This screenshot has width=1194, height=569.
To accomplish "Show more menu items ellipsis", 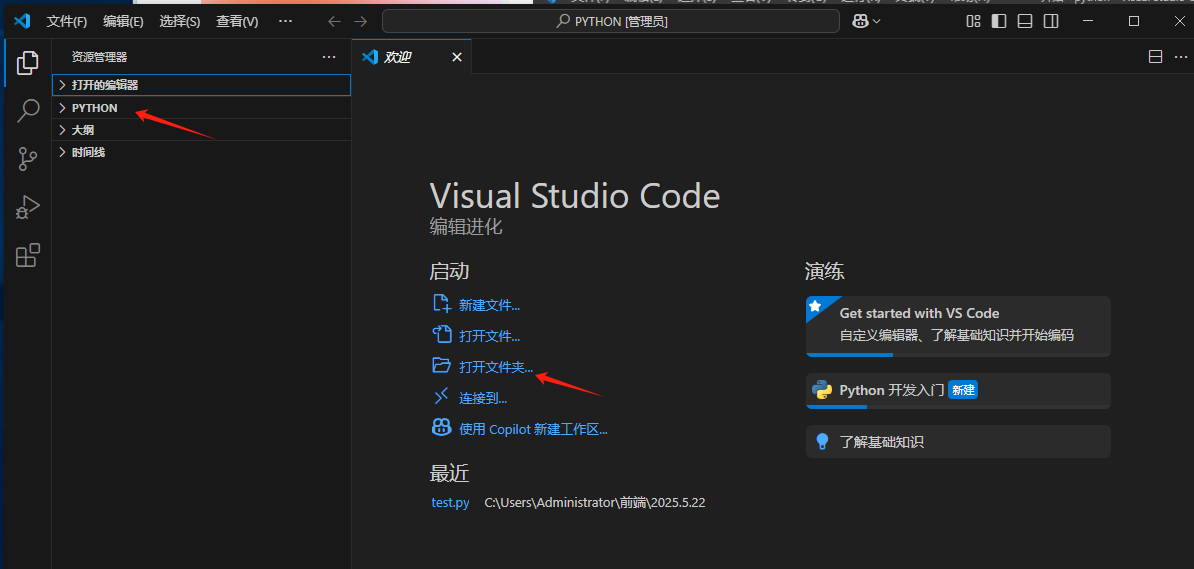I will 285,21.
